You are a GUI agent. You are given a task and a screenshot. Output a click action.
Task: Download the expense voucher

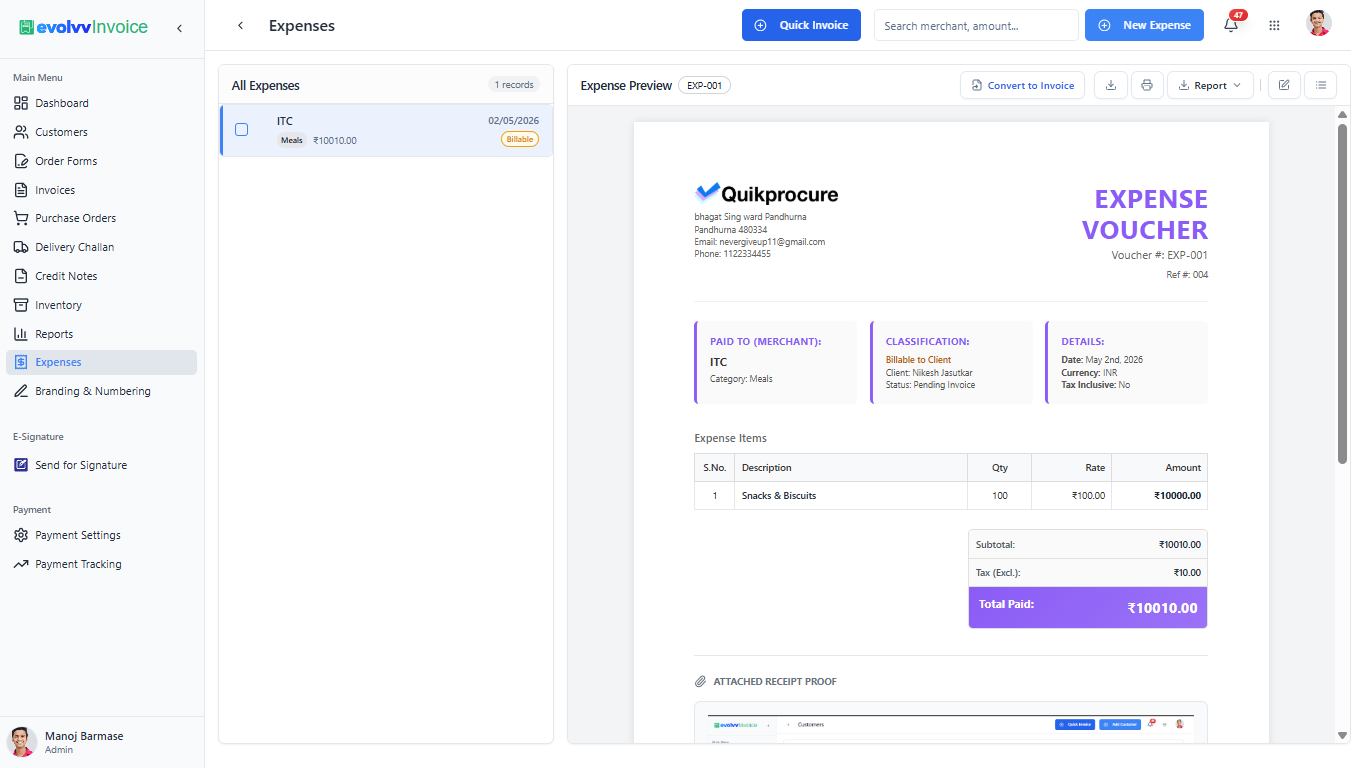pyautogui.click(x=1110, y=85)
